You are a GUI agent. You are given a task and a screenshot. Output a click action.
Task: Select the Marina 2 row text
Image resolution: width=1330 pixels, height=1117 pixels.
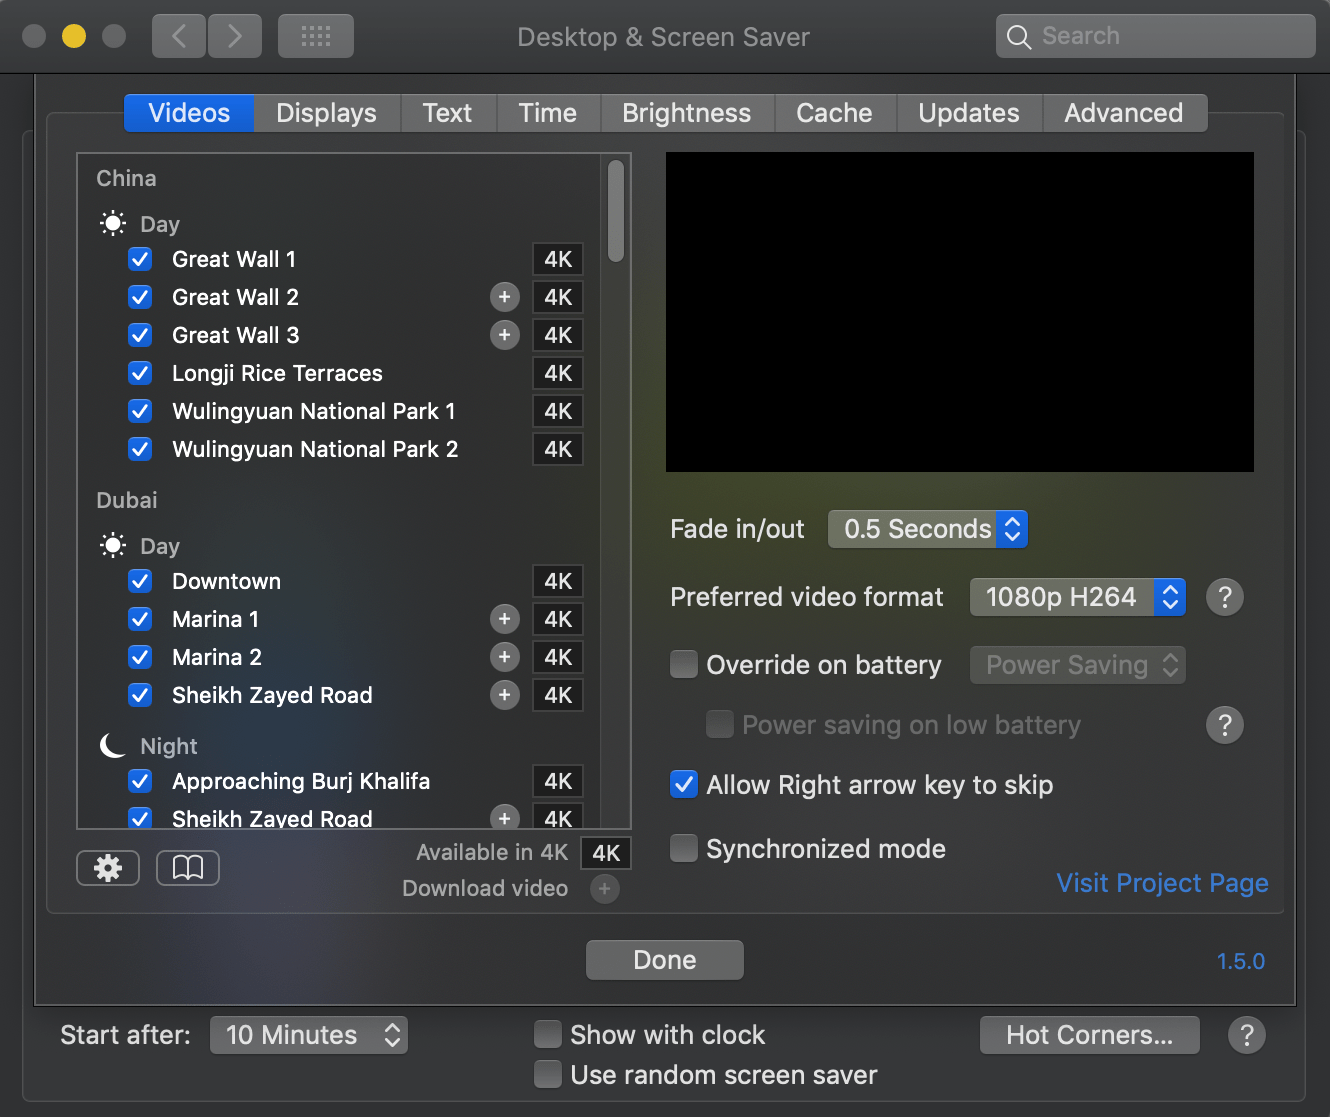(217, 657)
